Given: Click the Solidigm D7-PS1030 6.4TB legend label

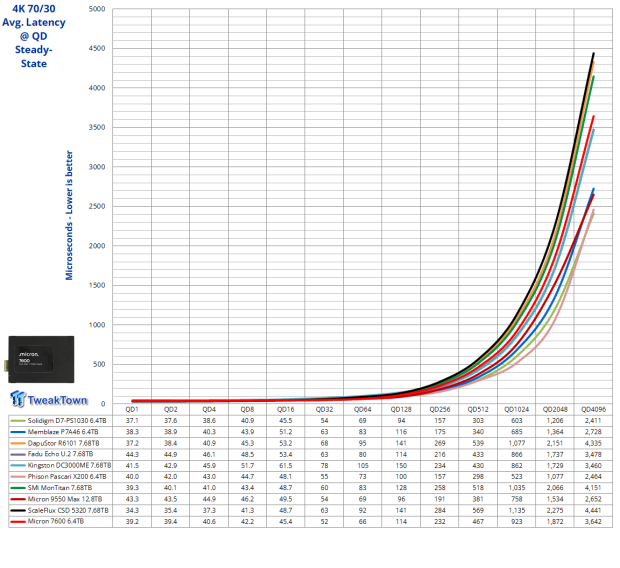Looking at the screenshot, I should [67, 421].
